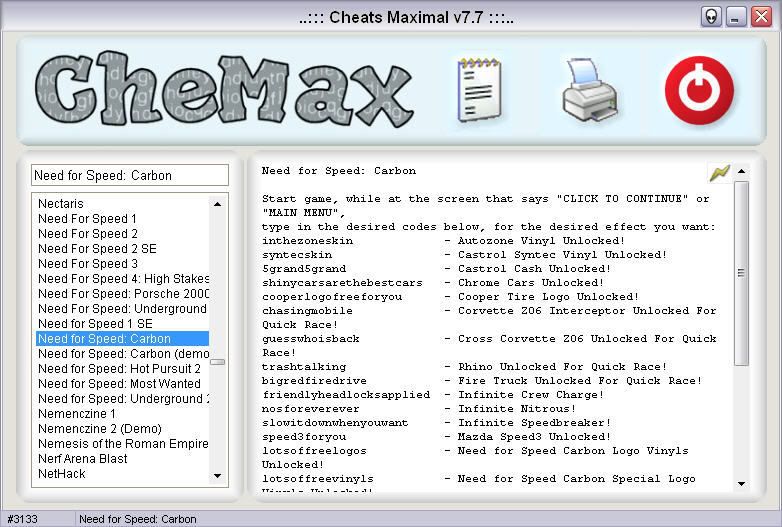Click the lotsoffreevinyls cheat code
The height and width of the screenshot is (527, 782).
coord(318,478)
